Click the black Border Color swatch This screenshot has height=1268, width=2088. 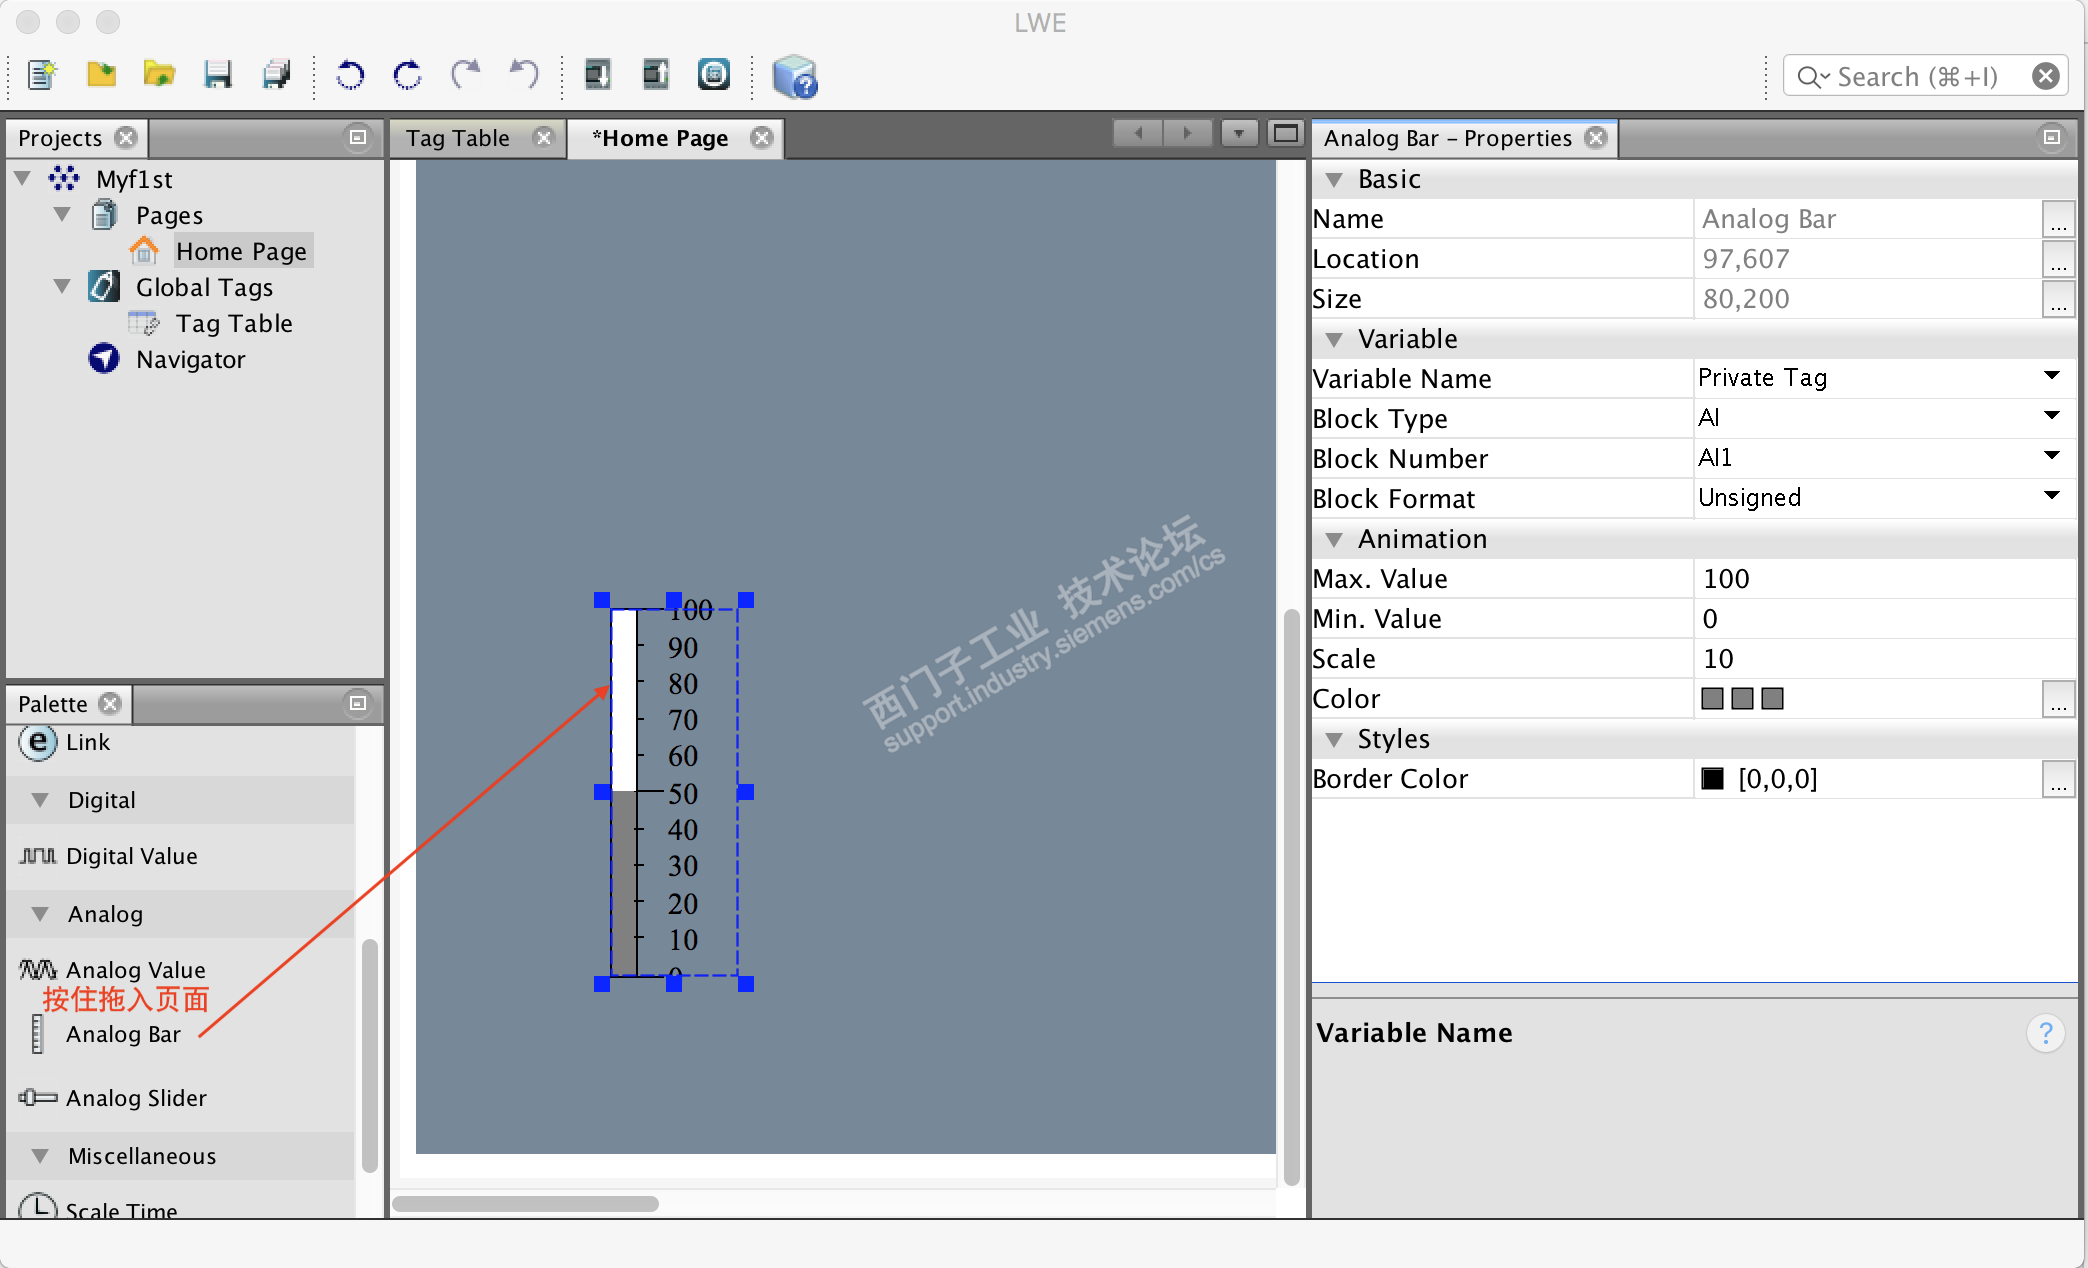1712,779
